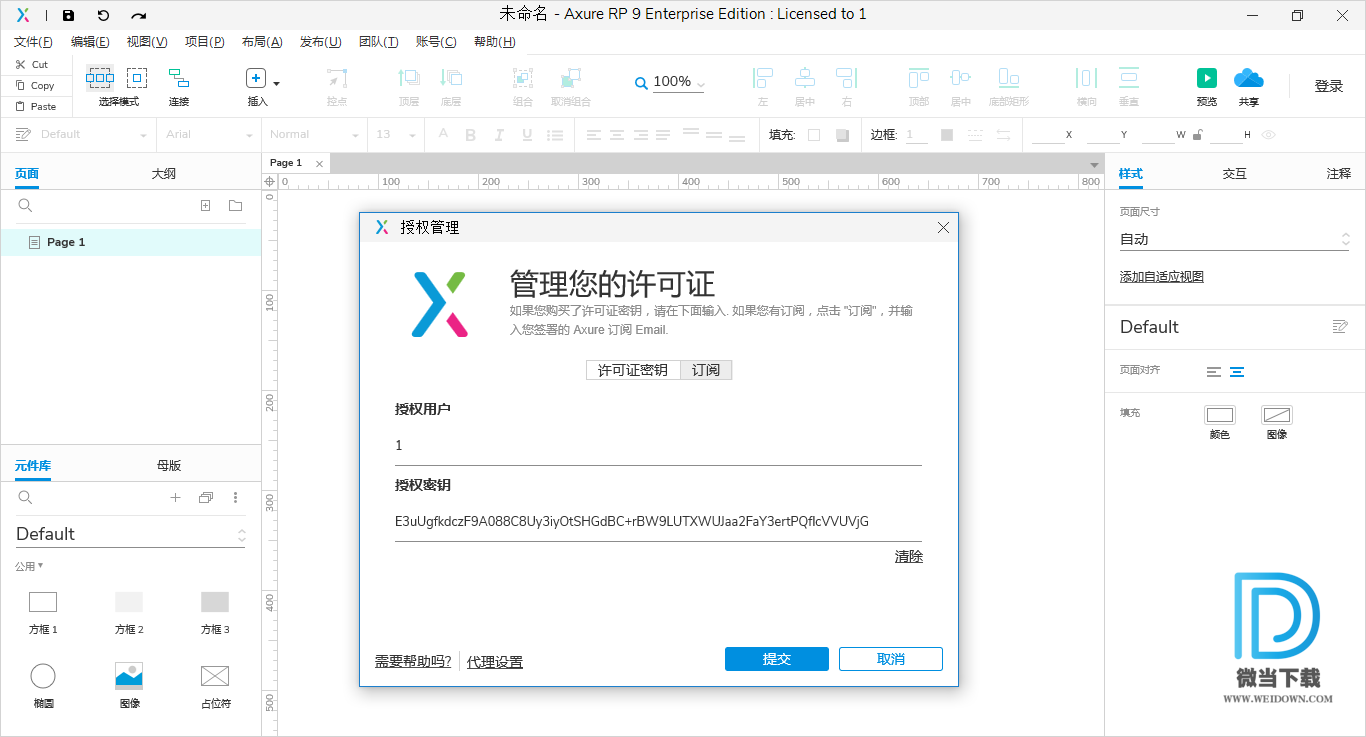
Task: Open the 自动 page size dropdown
Action: click(1234, 239)
